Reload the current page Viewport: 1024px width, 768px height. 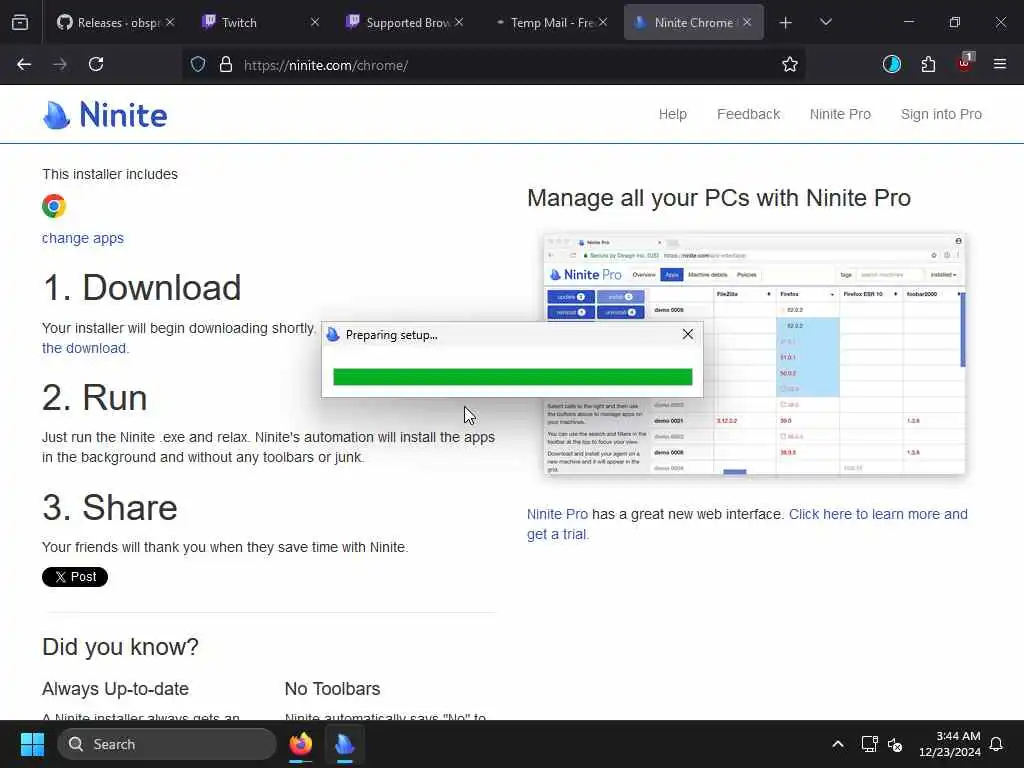(x=96, y=64)
